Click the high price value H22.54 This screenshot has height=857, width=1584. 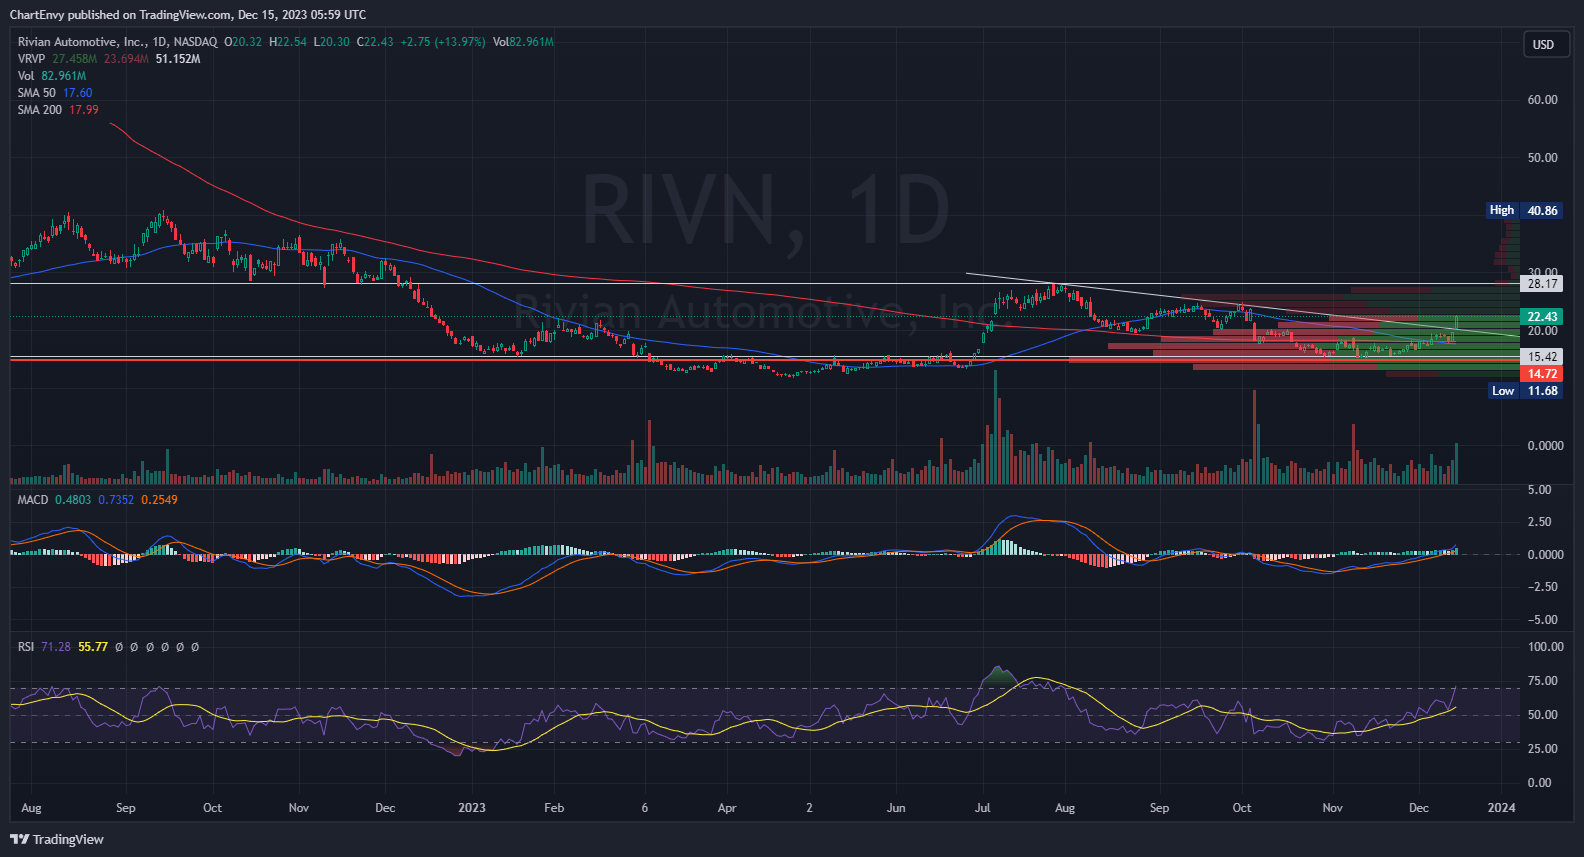[288, 42]
